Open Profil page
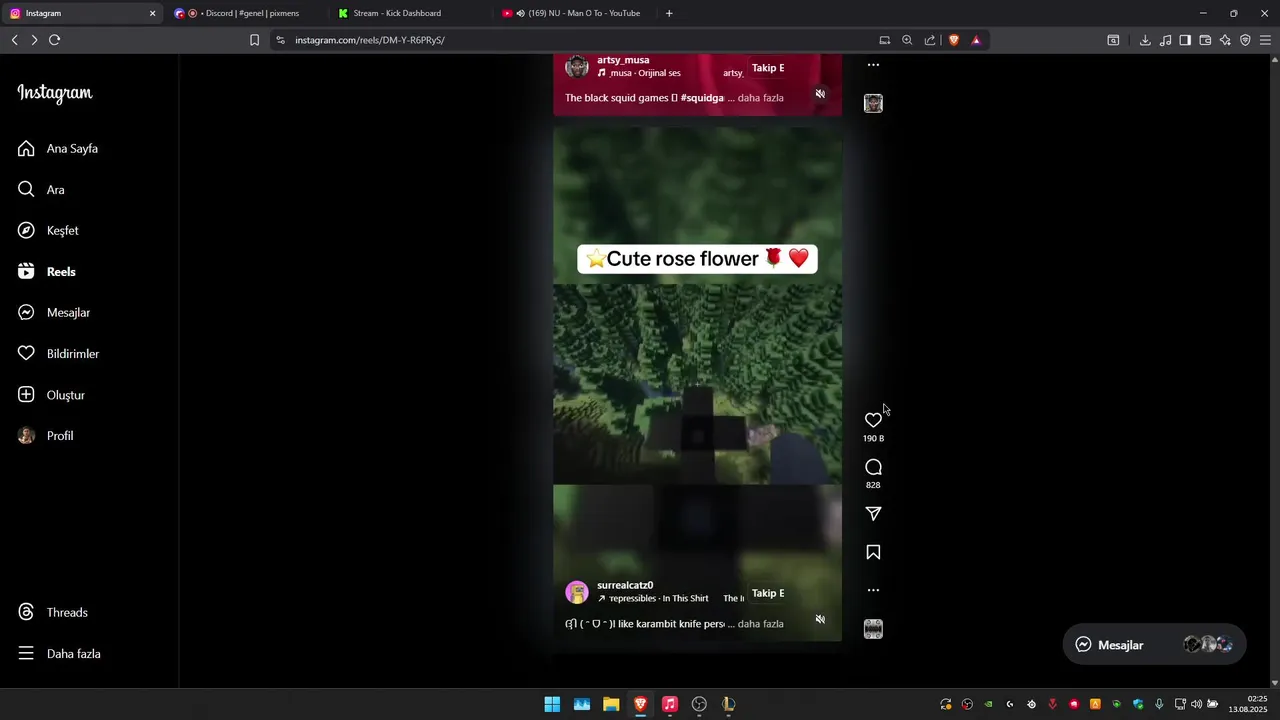This screenshot has height=720, width=1280. click(46, 436)
